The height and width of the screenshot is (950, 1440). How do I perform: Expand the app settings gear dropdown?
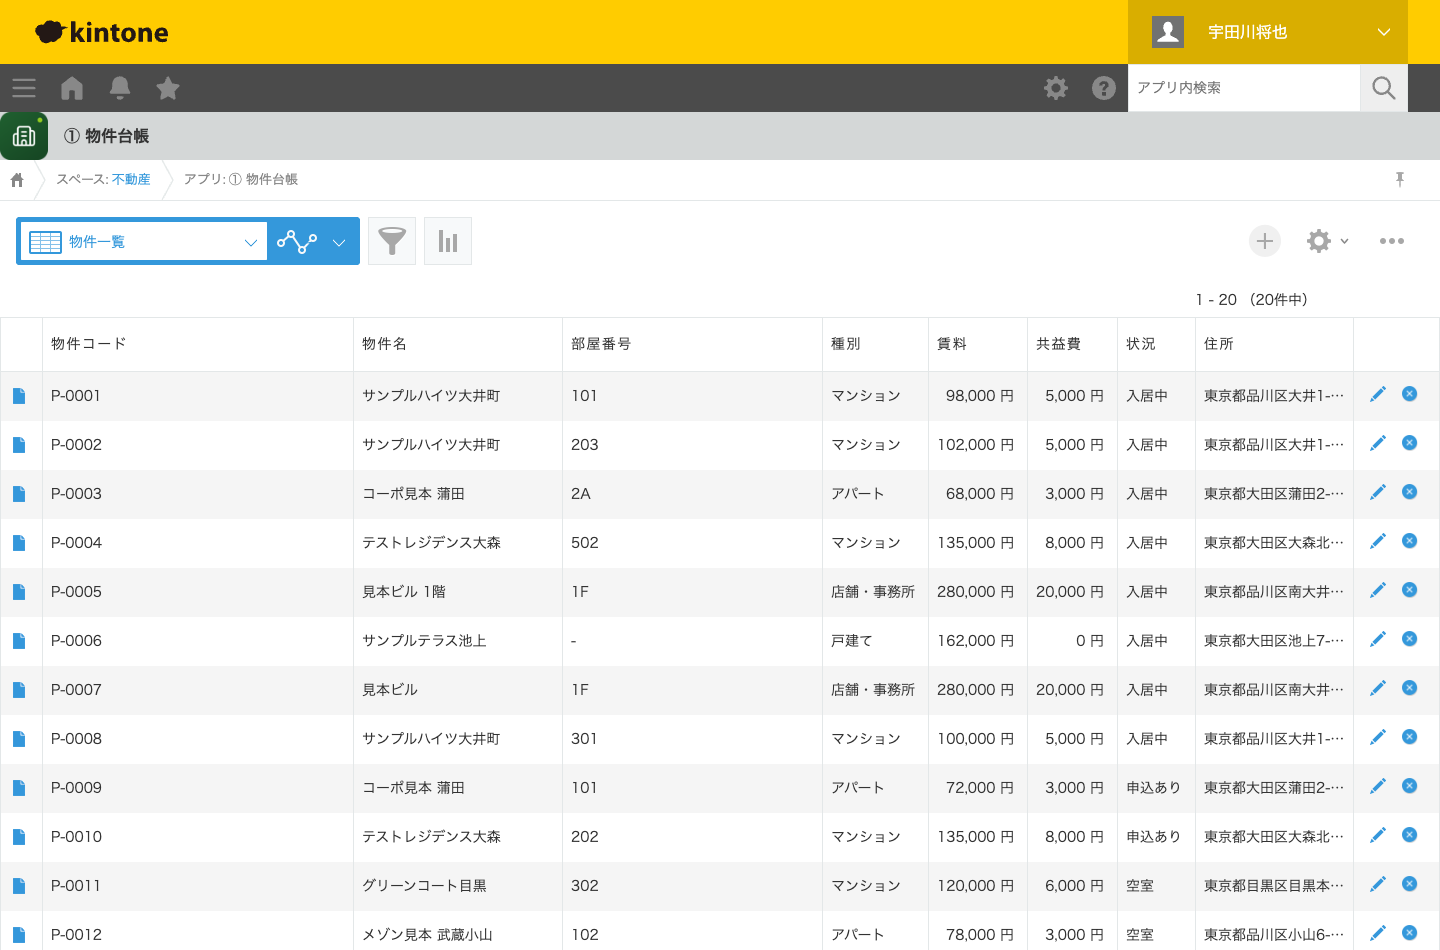(1328, 241)
